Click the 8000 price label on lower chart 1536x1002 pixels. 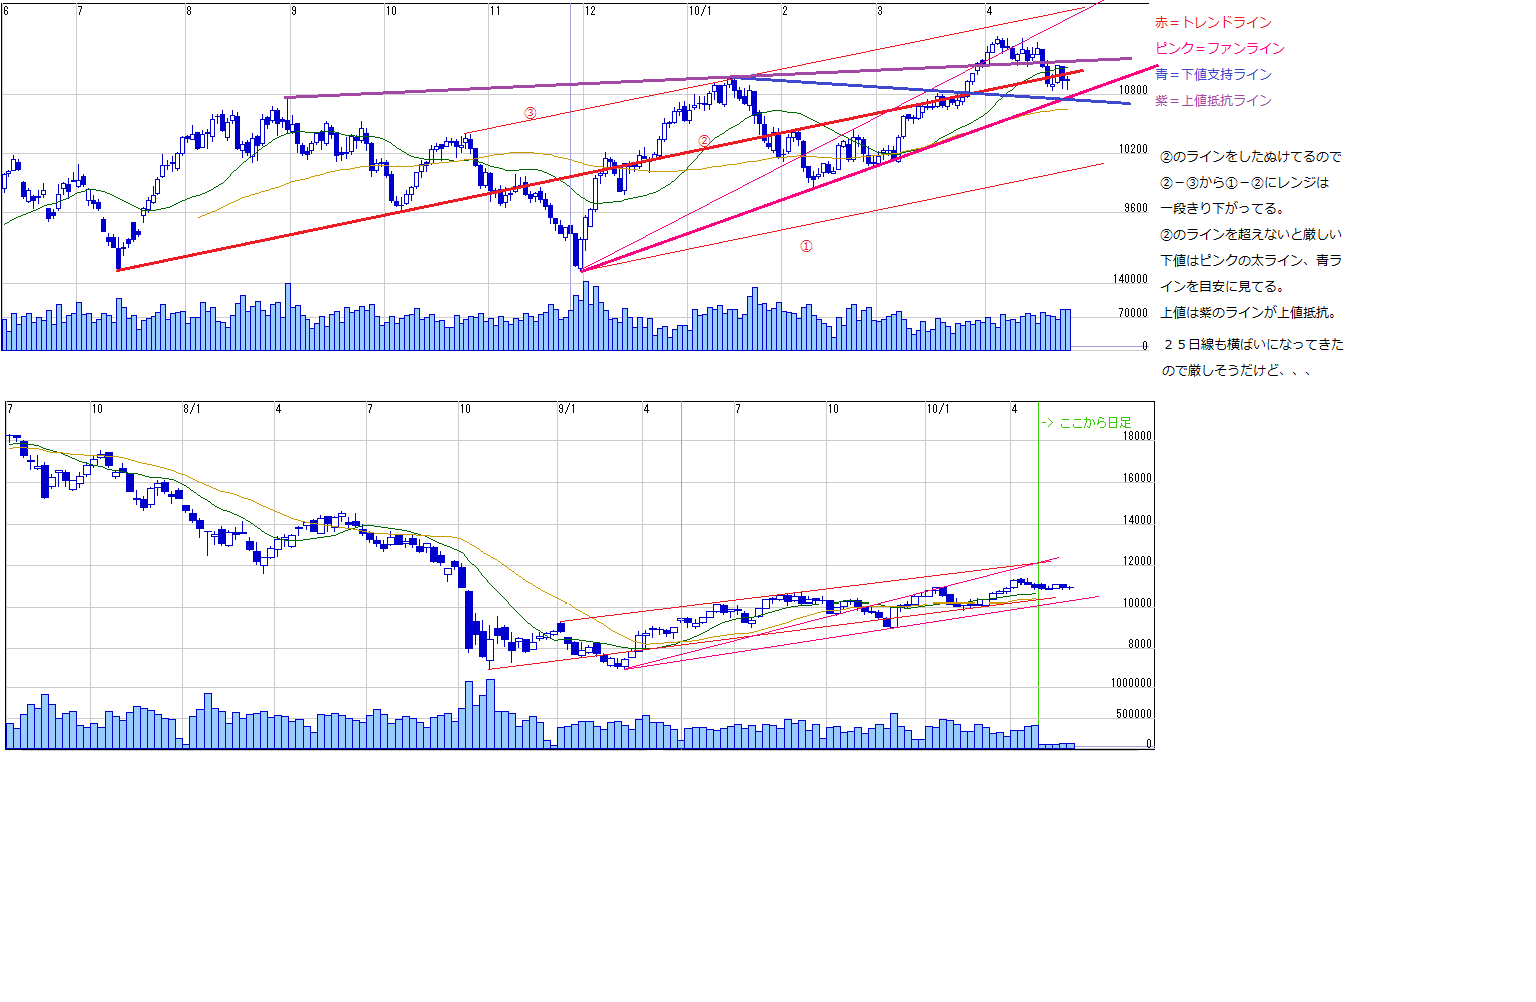pyautogui.click(x=1139, y=644)
